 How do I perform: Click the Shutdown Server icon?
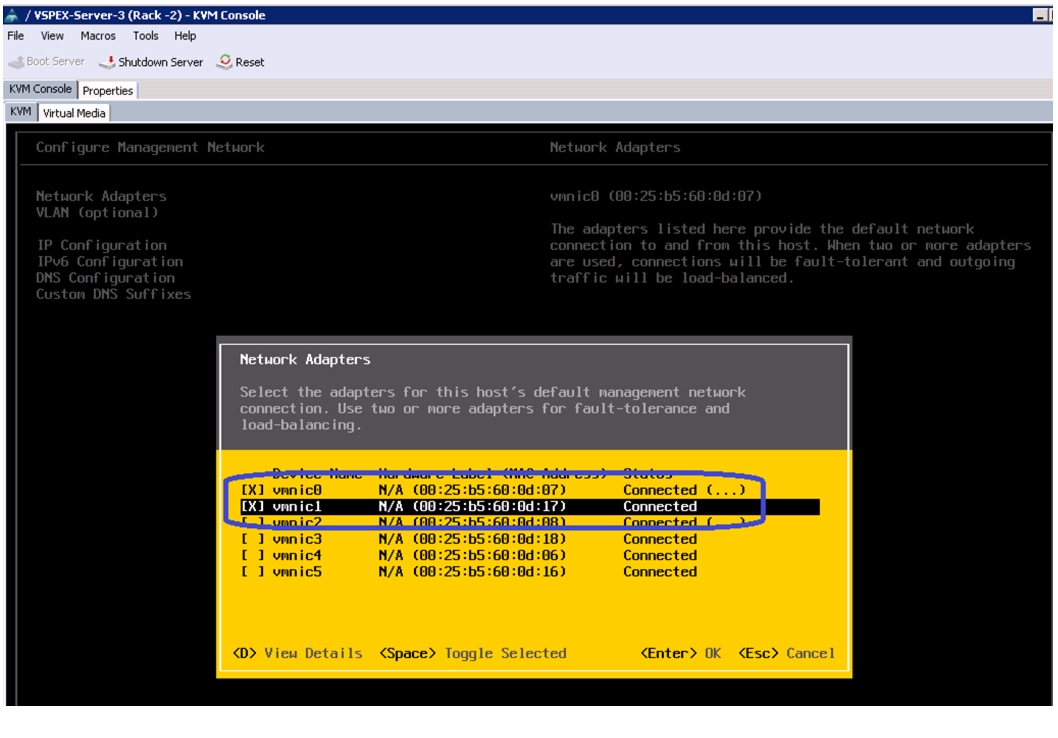(107, 62)
